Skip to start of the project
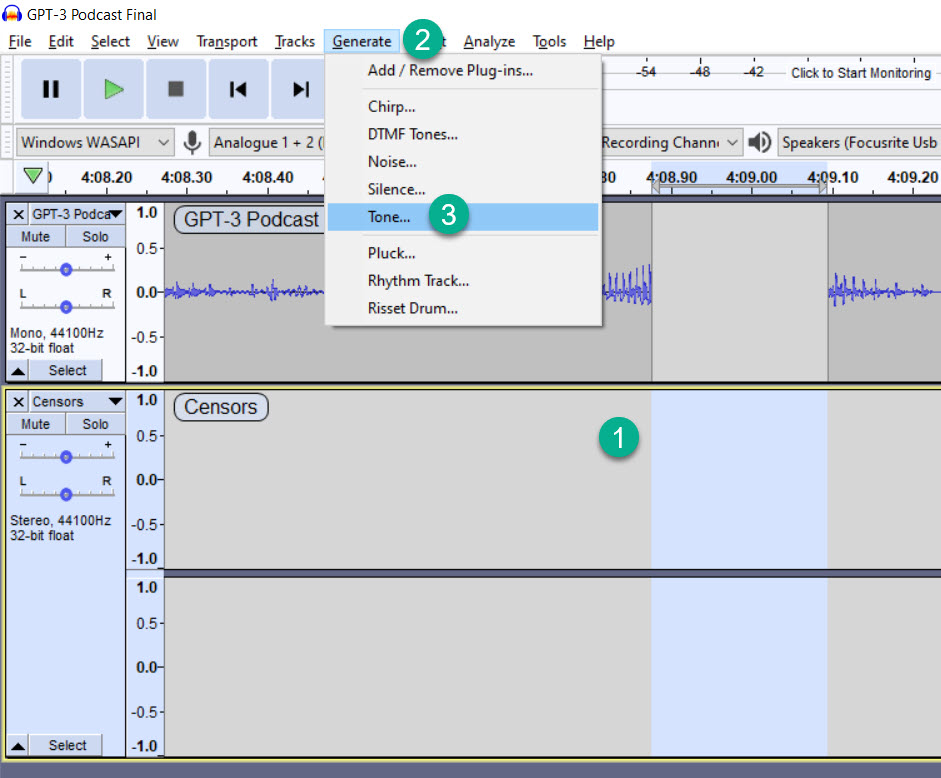 click(x=238, y=89)
